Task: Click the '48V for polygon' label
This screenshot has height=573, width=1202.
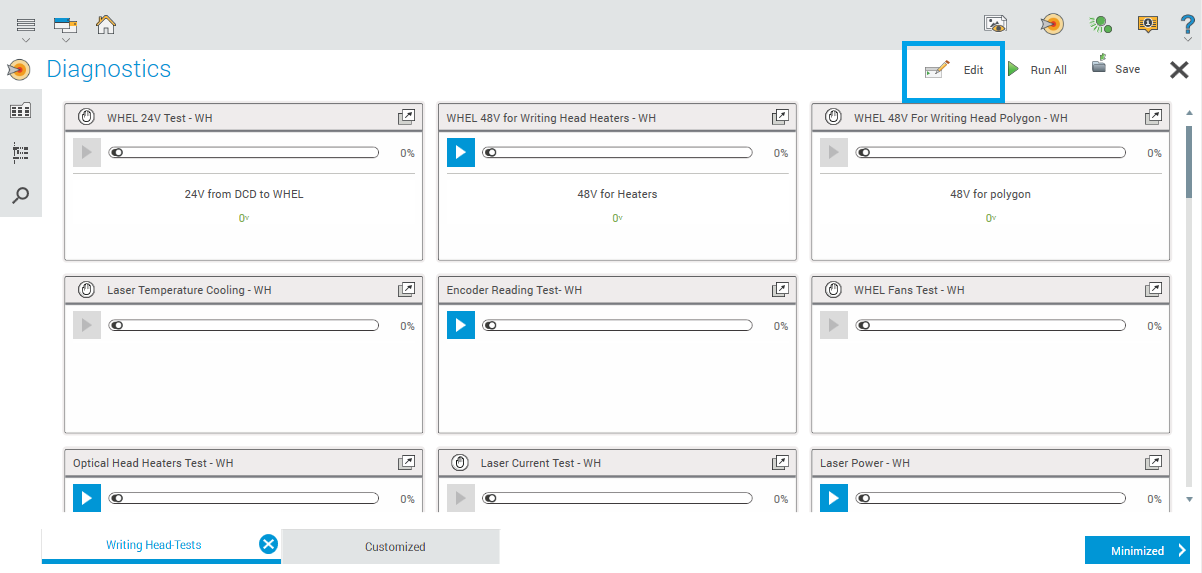Action: coord(990,194)
